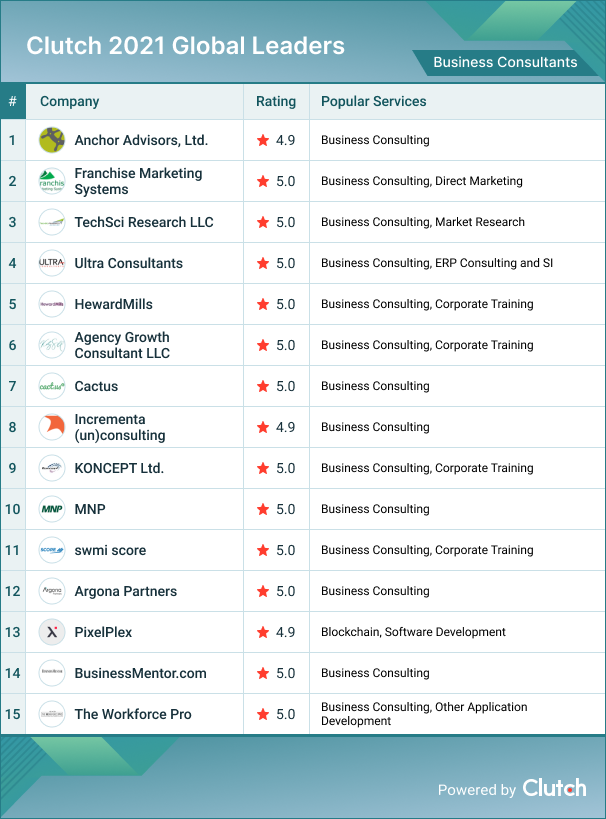Viewport: 606px width, 819px height.
Task: Click the rating star for HewardMills
Action: click(263, 304)
